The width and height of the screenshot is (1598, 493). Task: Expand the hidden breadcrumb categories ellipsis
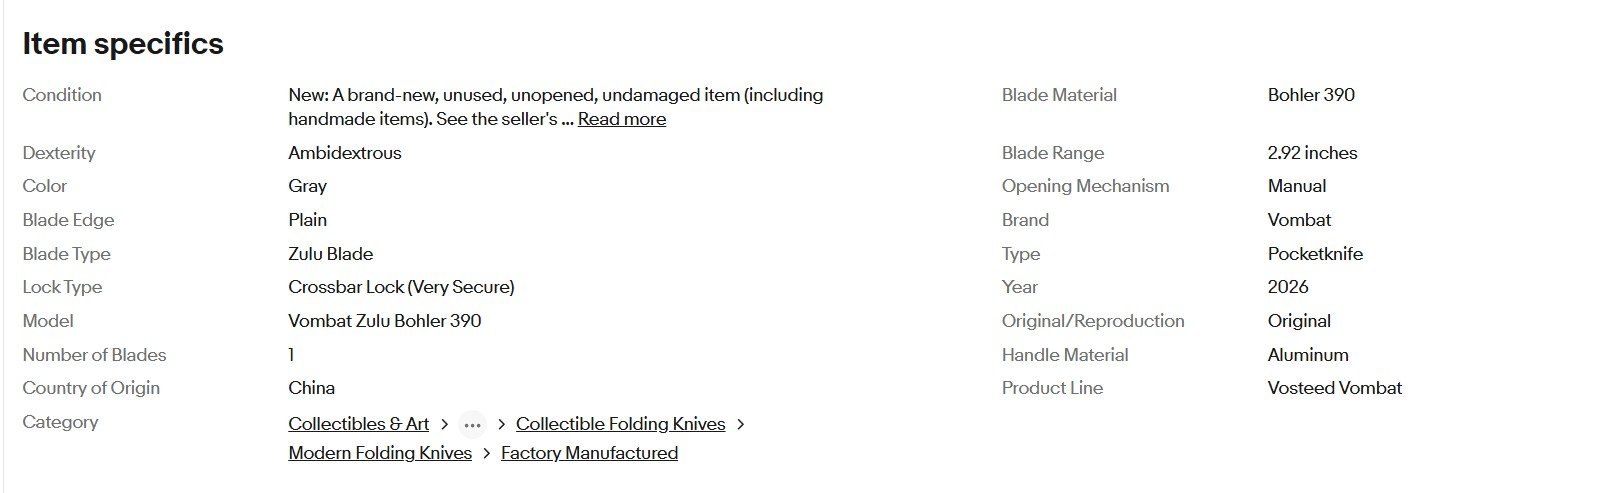click(472, 425)
